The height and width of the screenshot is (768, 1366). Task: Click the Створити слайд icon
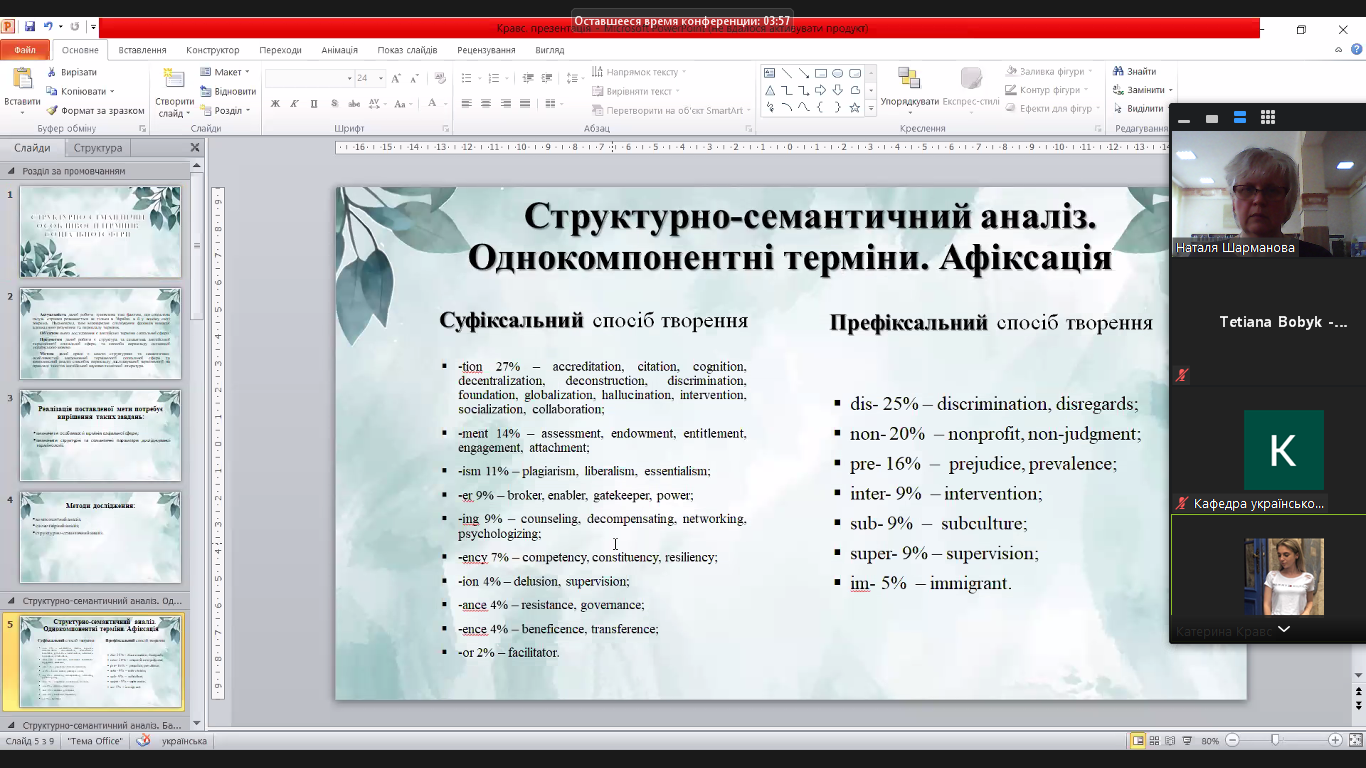click(174, 79)
